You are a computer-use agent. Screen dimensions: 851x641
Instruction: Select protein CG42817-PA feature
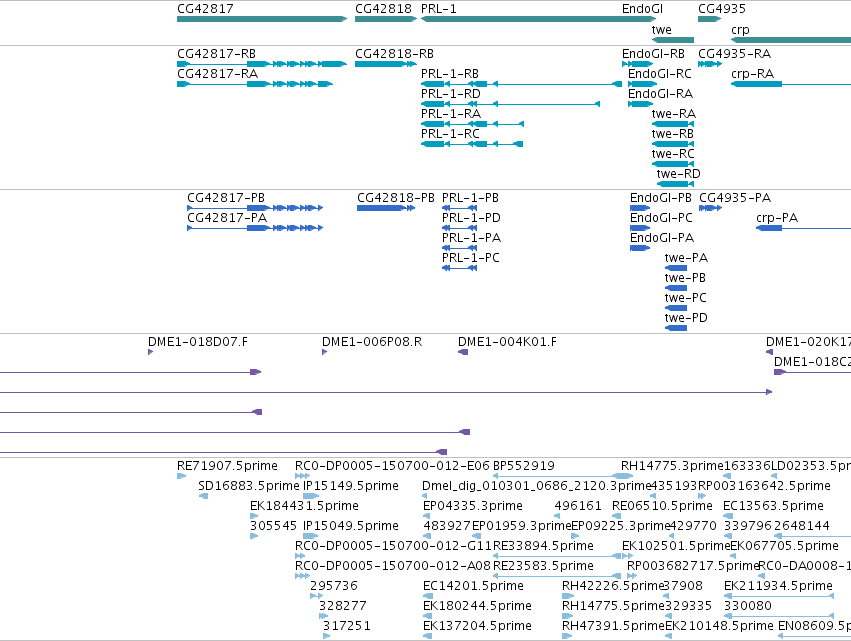click(255, 228)
